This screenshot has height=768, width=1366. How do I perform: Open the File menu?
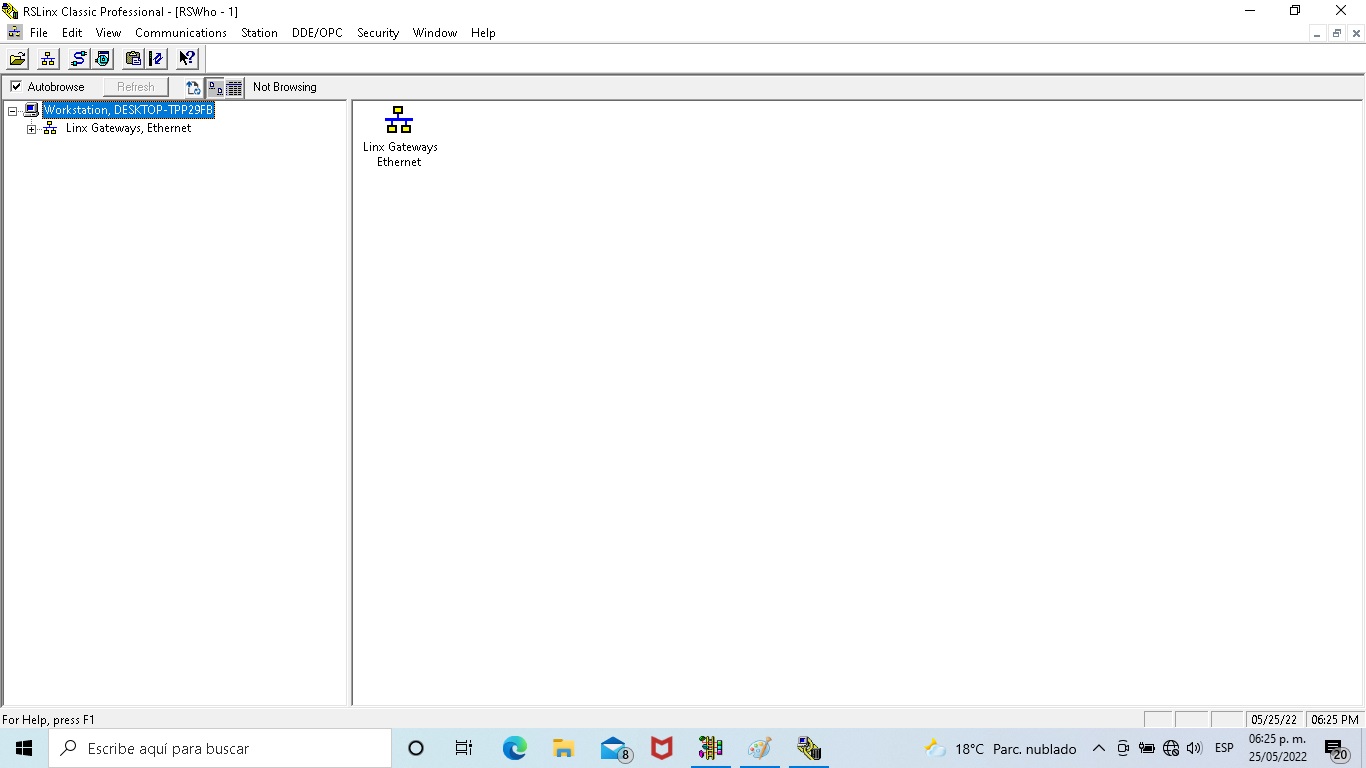point(39,33)
